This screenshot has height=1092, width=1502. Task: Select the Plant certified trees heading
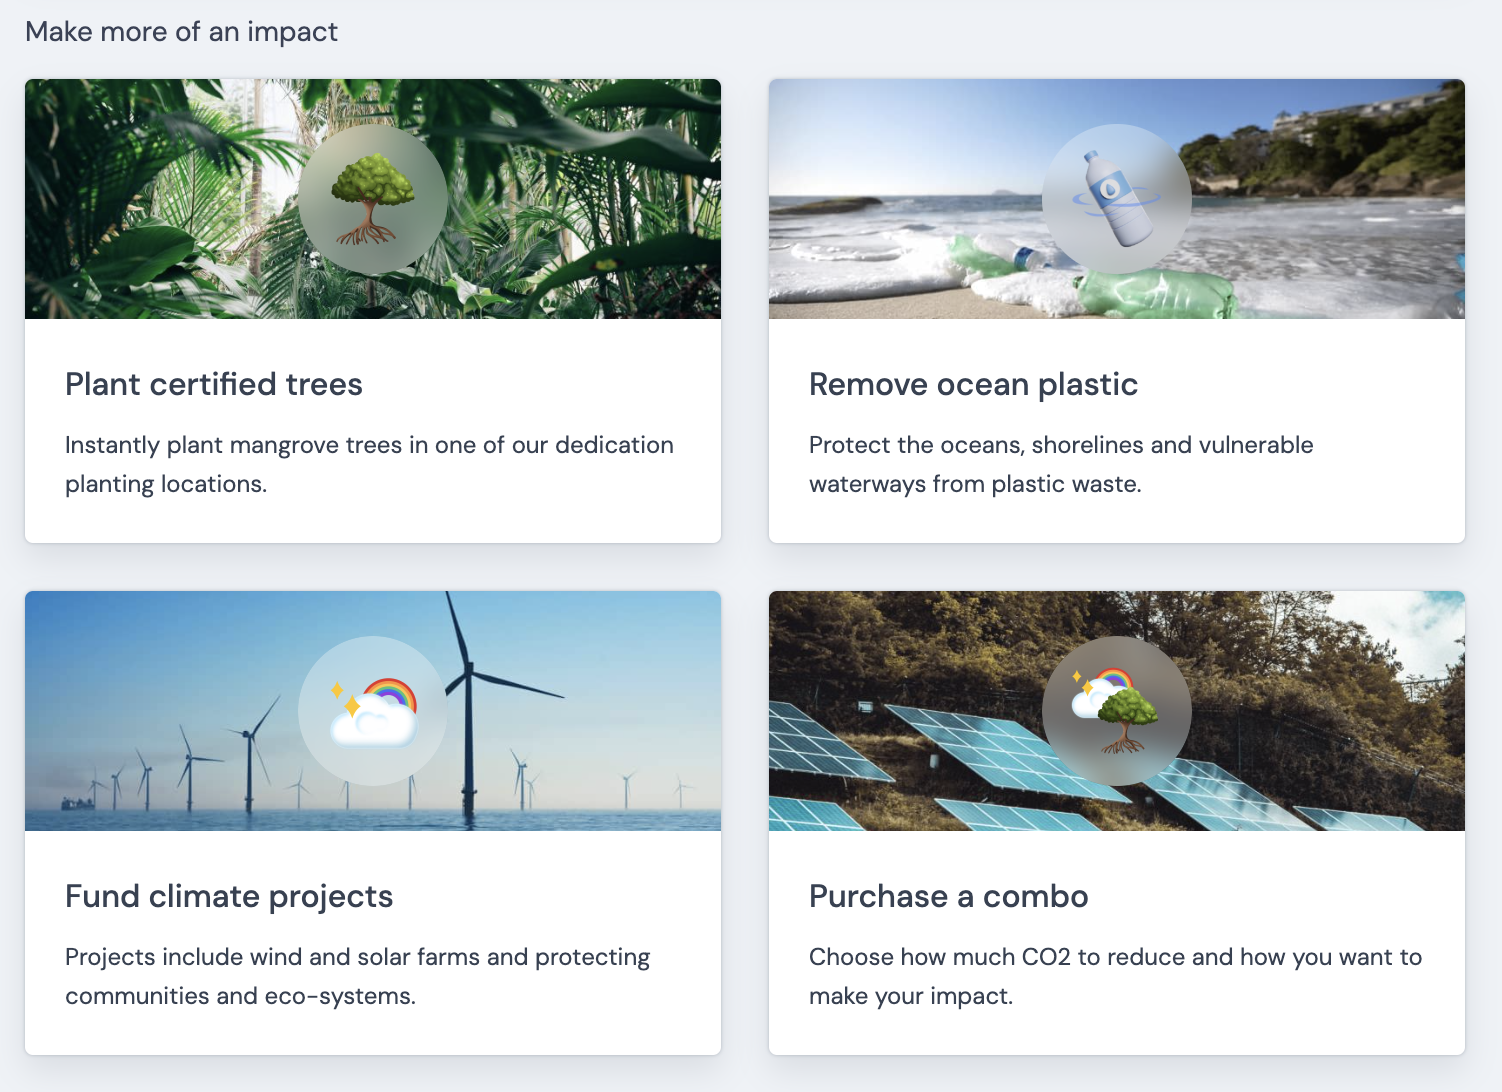(213, 384)
